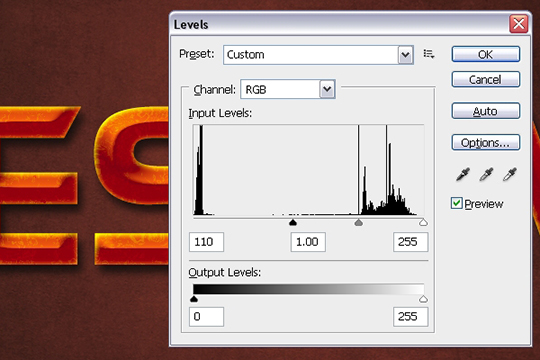Click the Custom preset combo box
The height and width of the screenshot is (360, 540).
click(x=318, y=55)
